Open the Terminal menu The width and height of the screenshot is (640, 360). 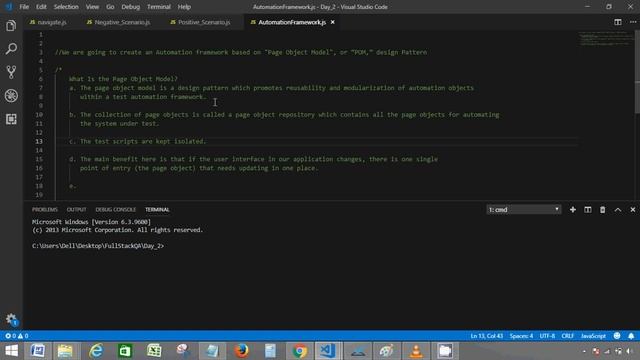[x=159, y=7]
